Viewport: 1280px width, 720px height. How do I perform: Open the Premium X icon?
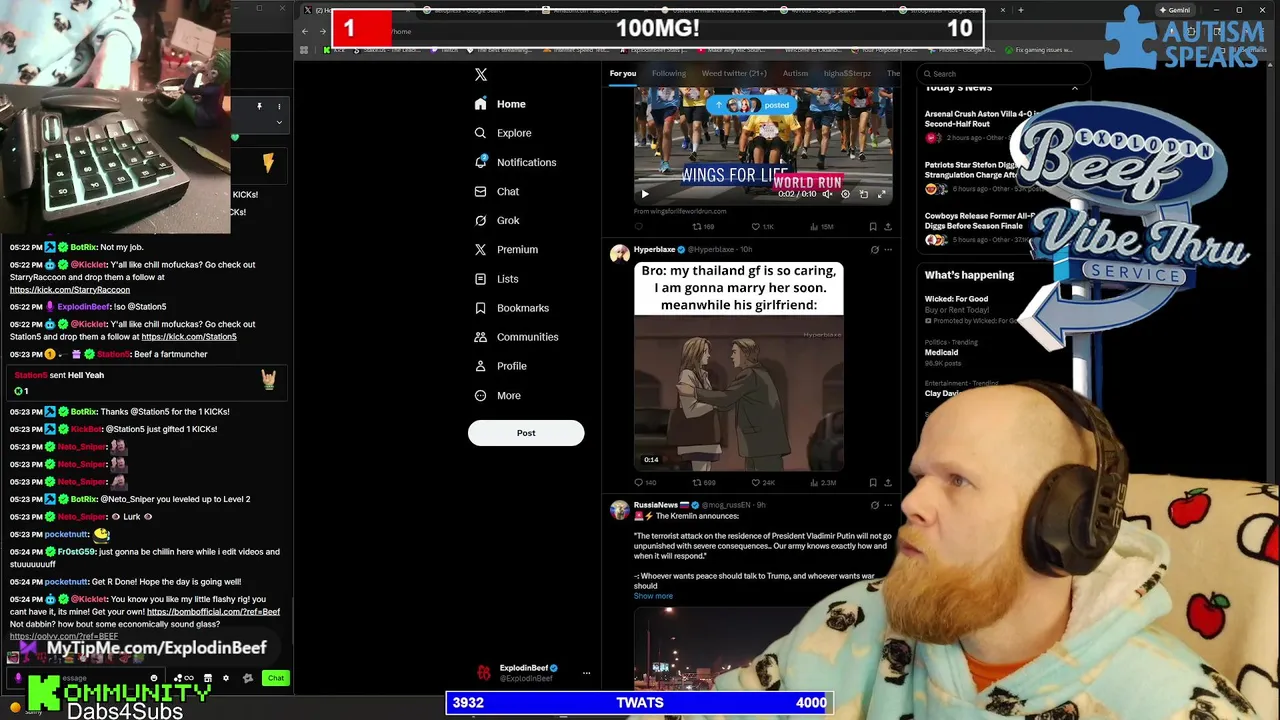(x=481, y=249)
